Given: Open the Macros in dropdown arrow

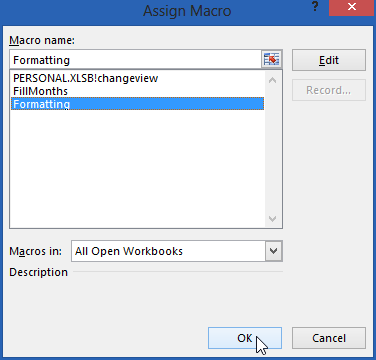Looking at the screenshot, I should [x=274, y=251].
